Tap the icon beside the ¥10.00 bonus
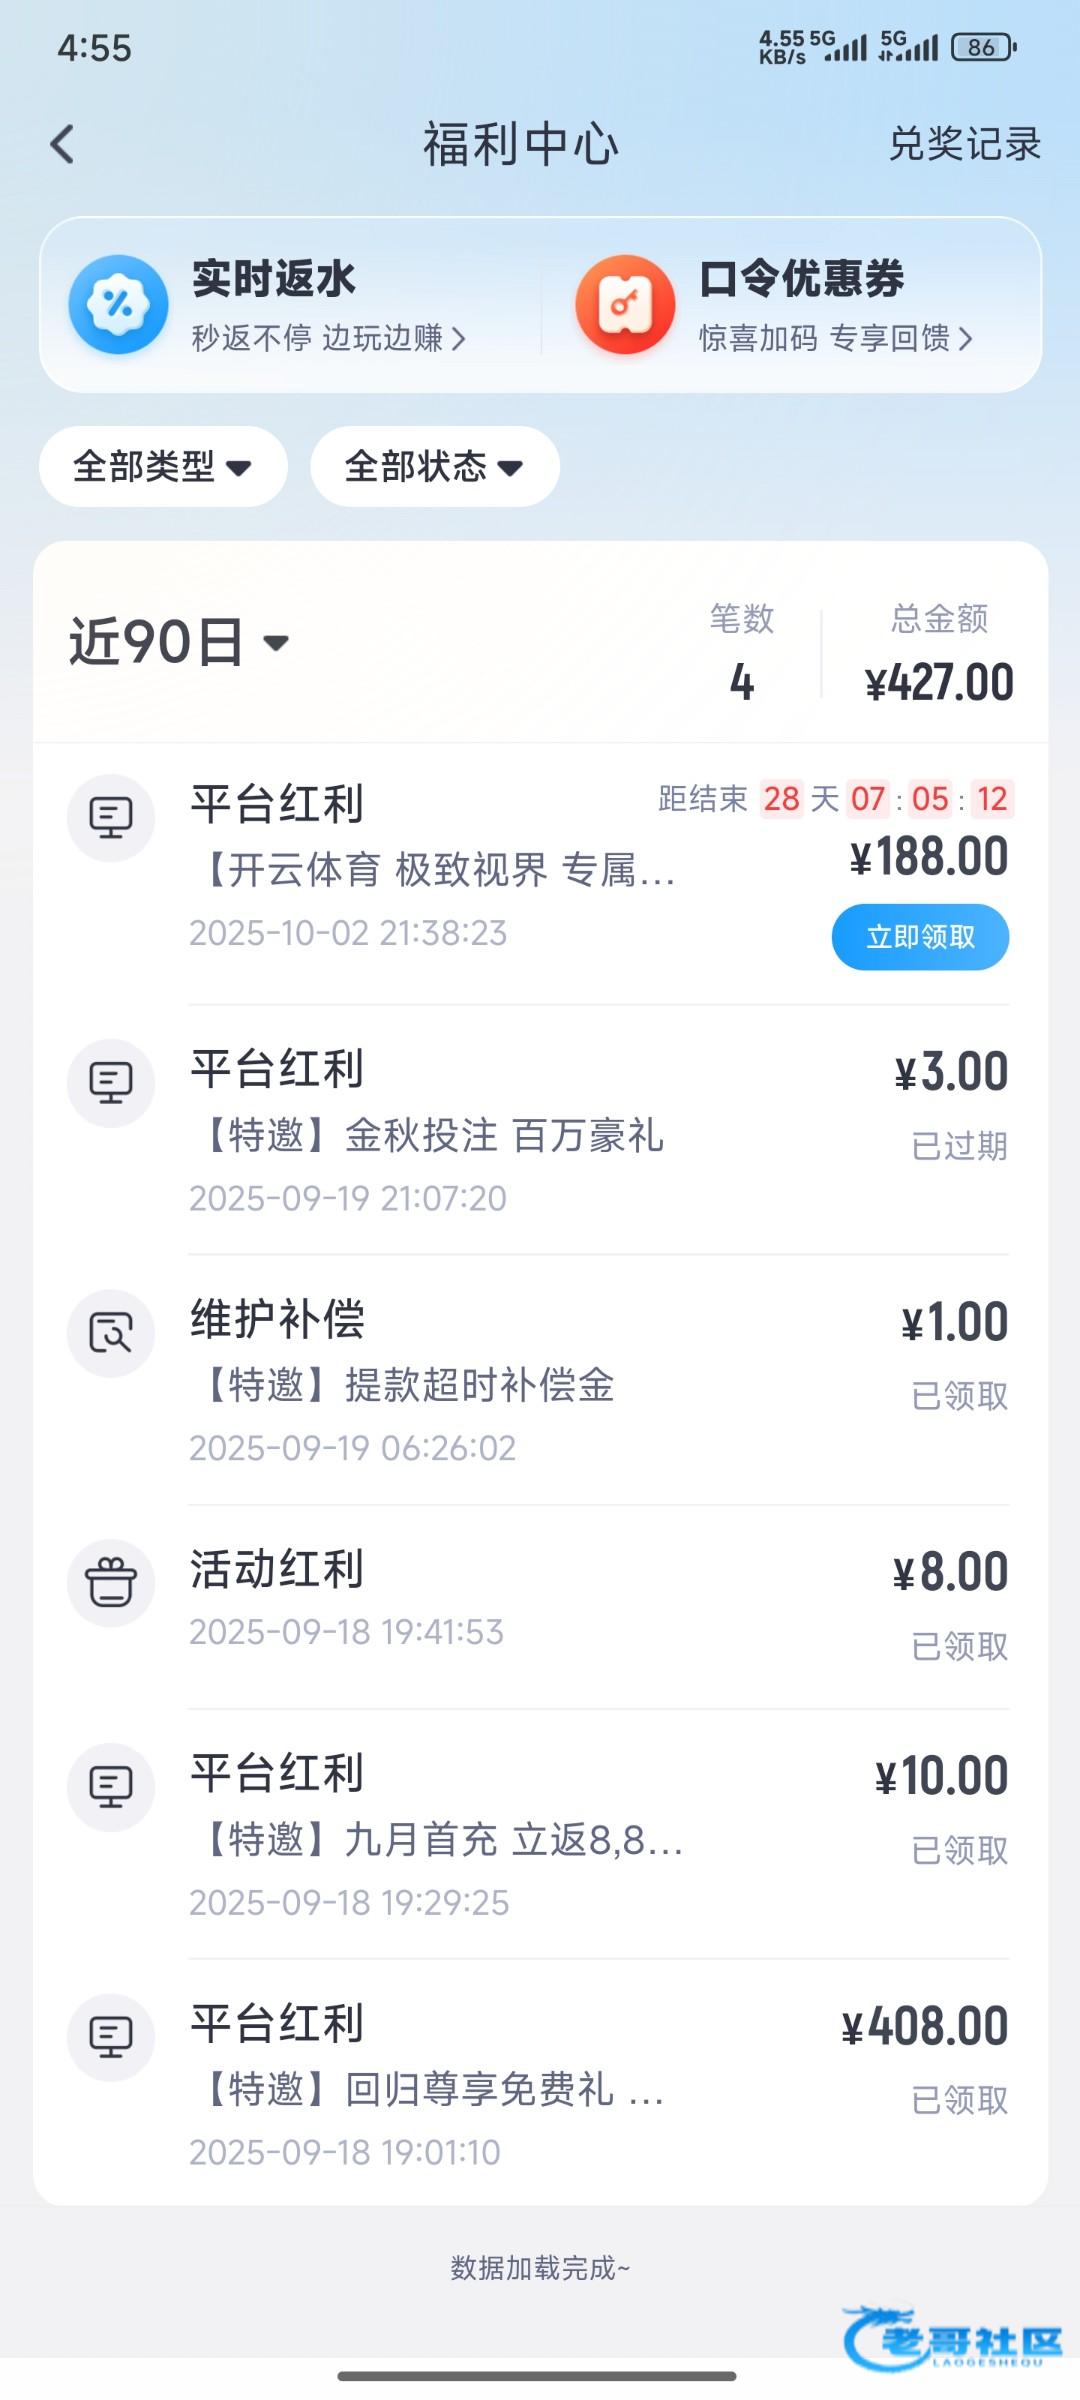The image size is (1080, 2400). pos(111,1787)
